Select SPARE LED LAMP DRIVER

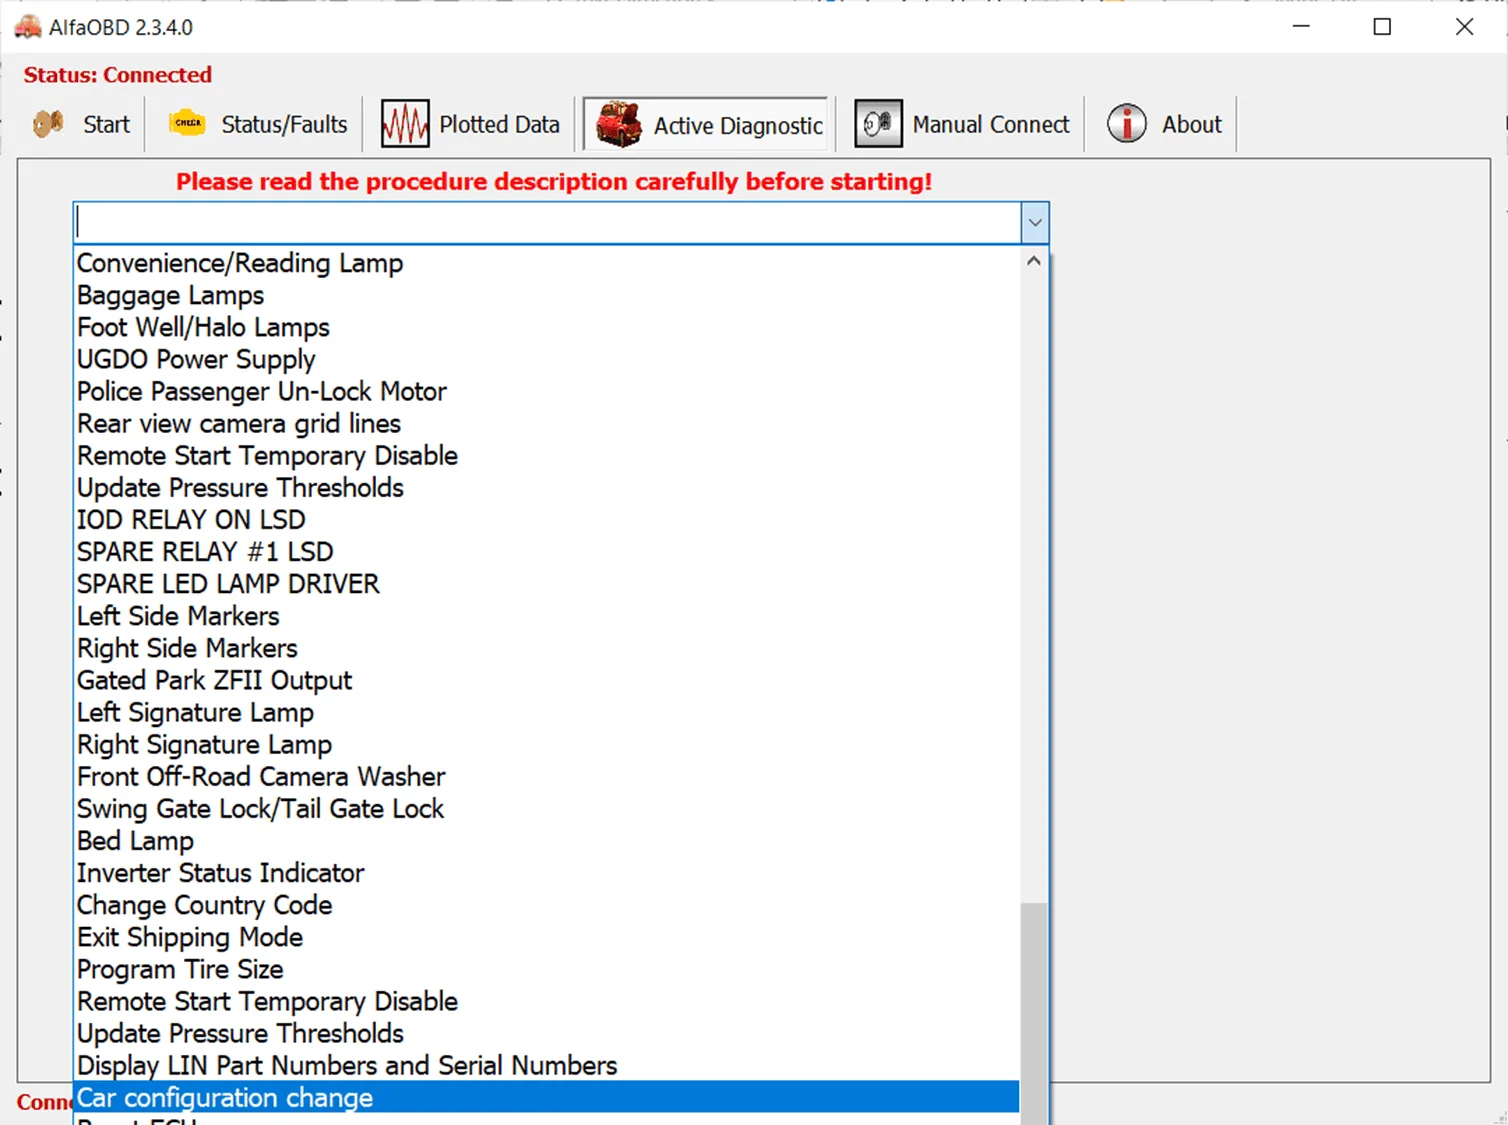click(546, 583)
